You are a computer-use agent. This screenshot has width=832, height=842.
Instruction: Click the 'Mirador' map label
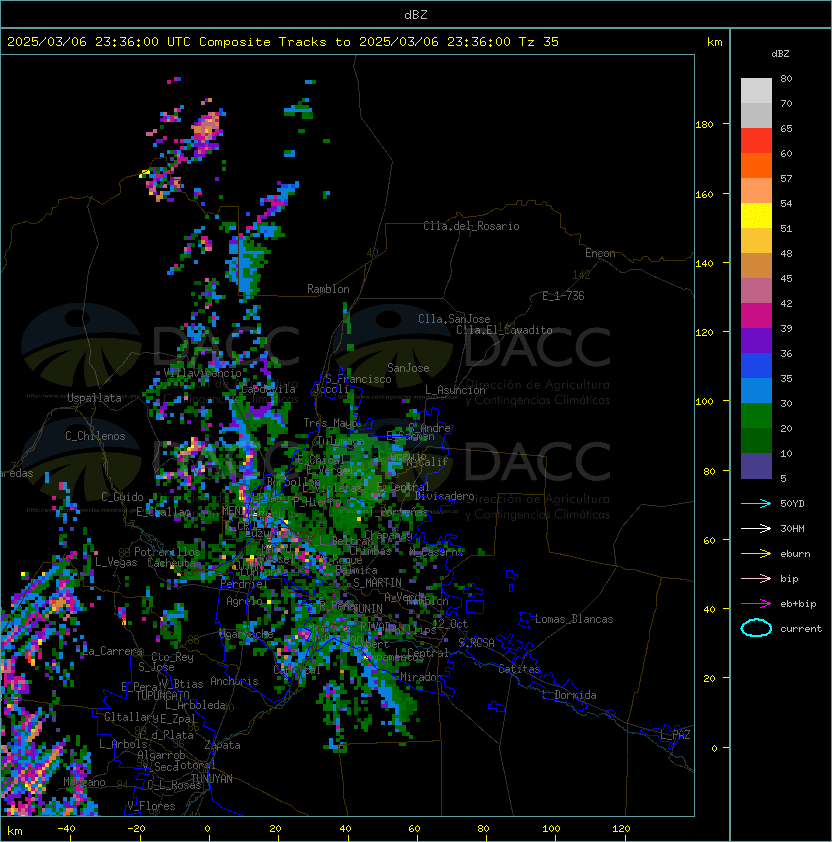pyautogui.click(x=422, y=677)
